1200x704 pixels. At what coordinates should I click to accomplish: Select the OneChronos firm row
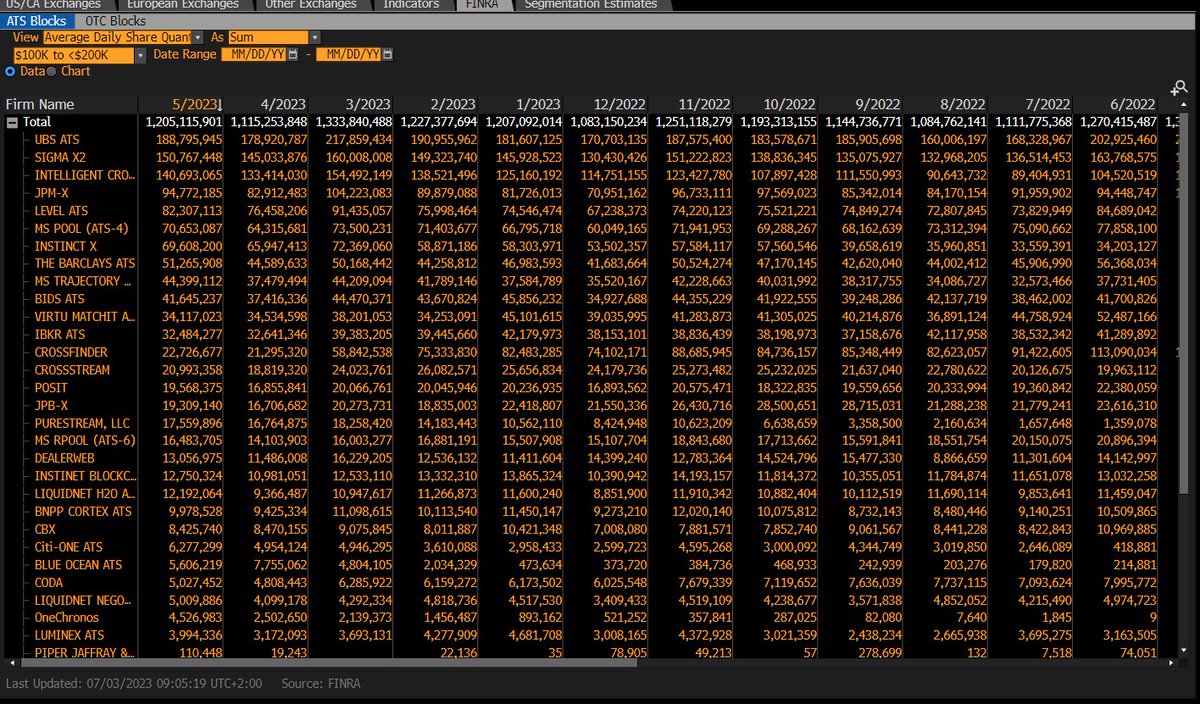tap(67, 617)
